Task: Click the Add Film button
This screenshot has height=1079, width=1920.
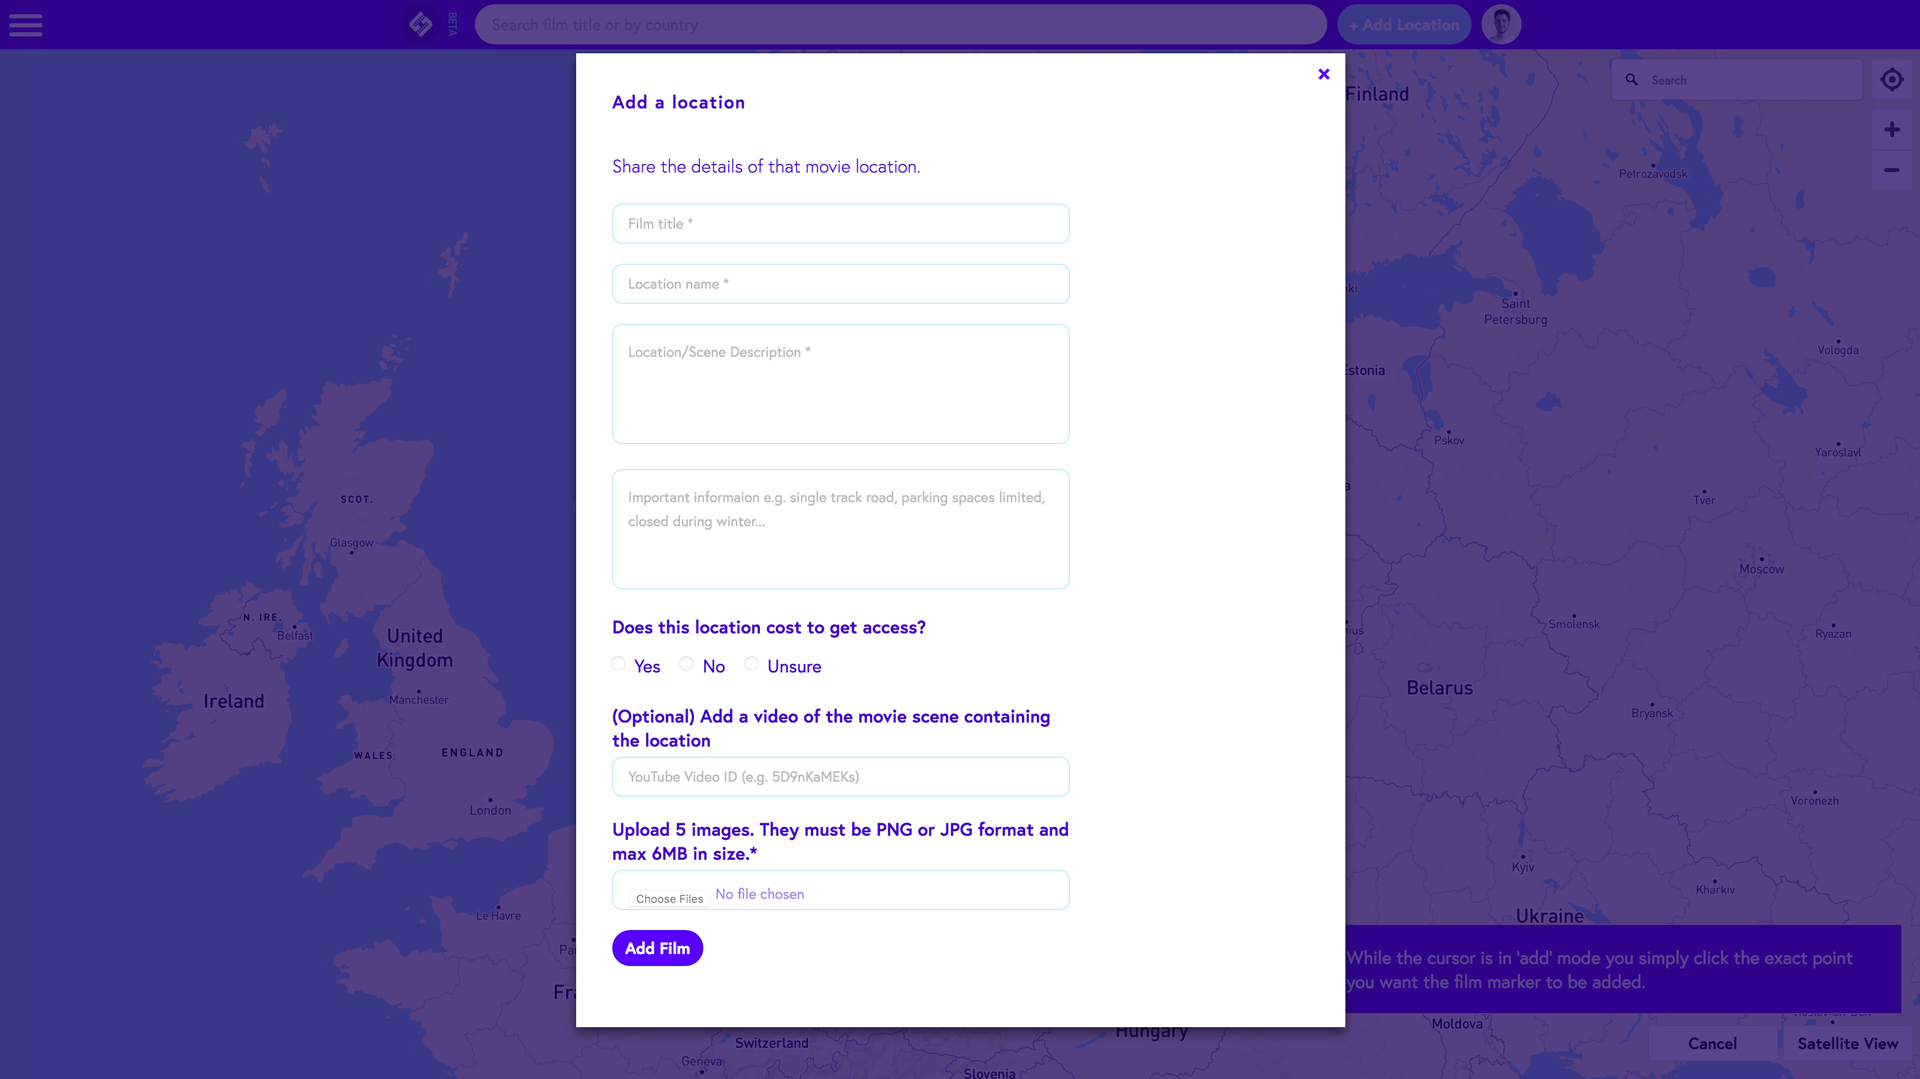Action: click(657, 948)
